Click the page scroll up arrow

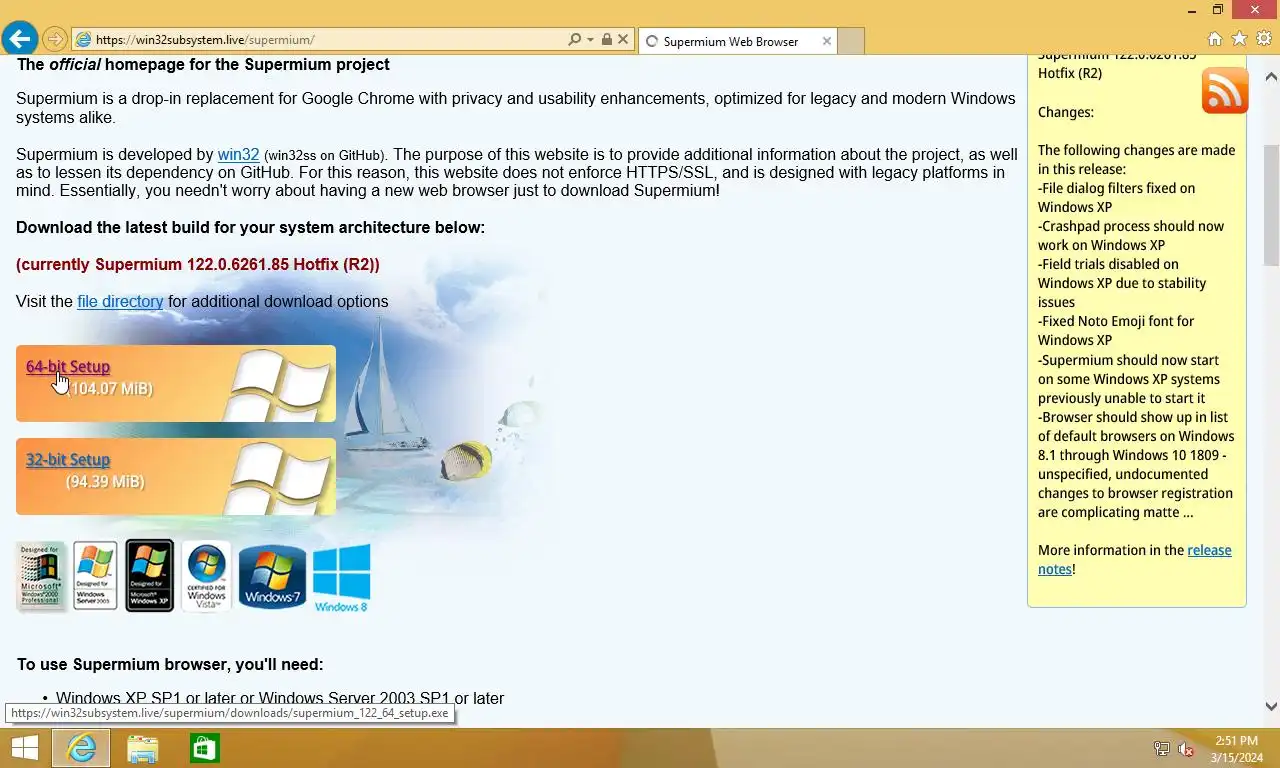1271,76
